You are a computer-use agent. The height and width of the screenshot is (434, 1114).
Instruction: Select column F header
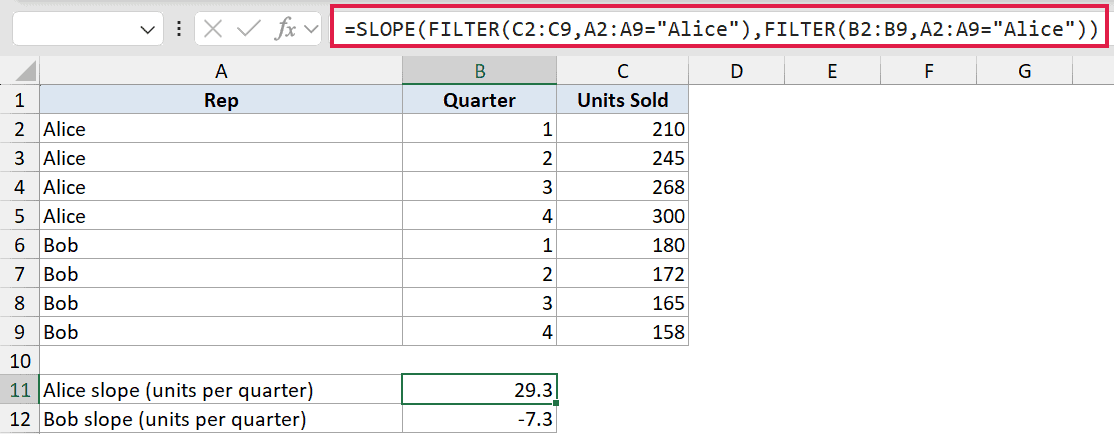[x=929, y=70]
